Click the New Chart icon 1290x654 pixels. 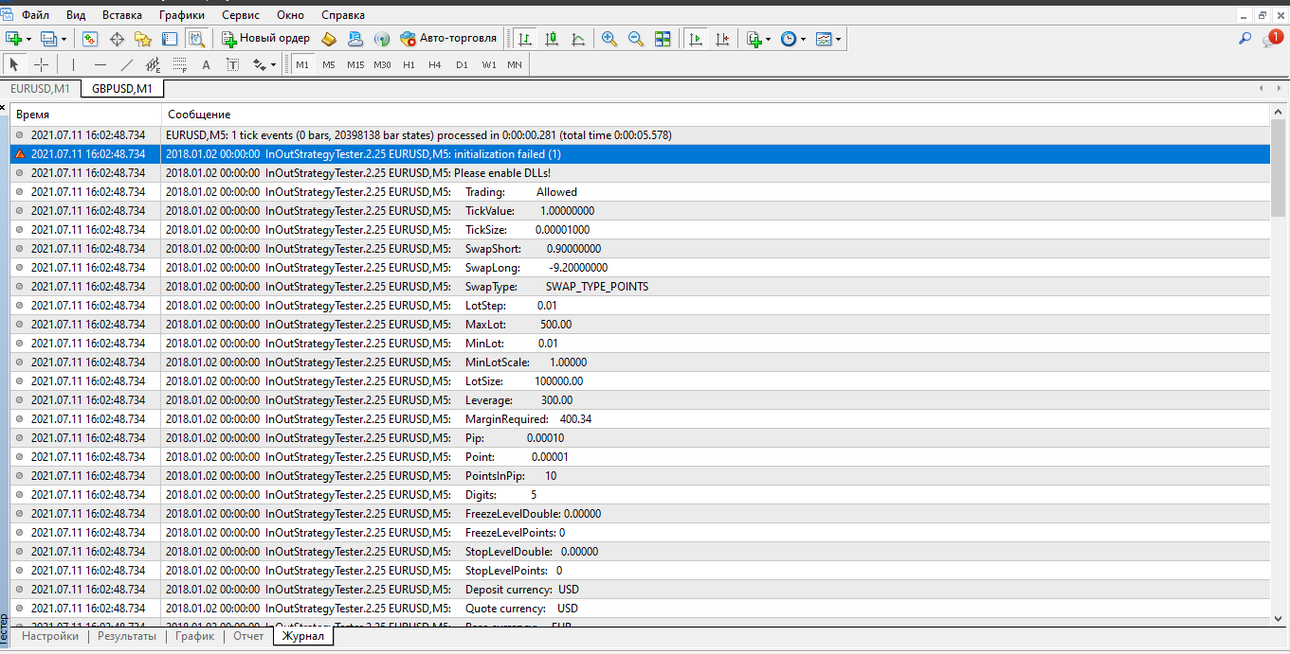pos(14,38)
